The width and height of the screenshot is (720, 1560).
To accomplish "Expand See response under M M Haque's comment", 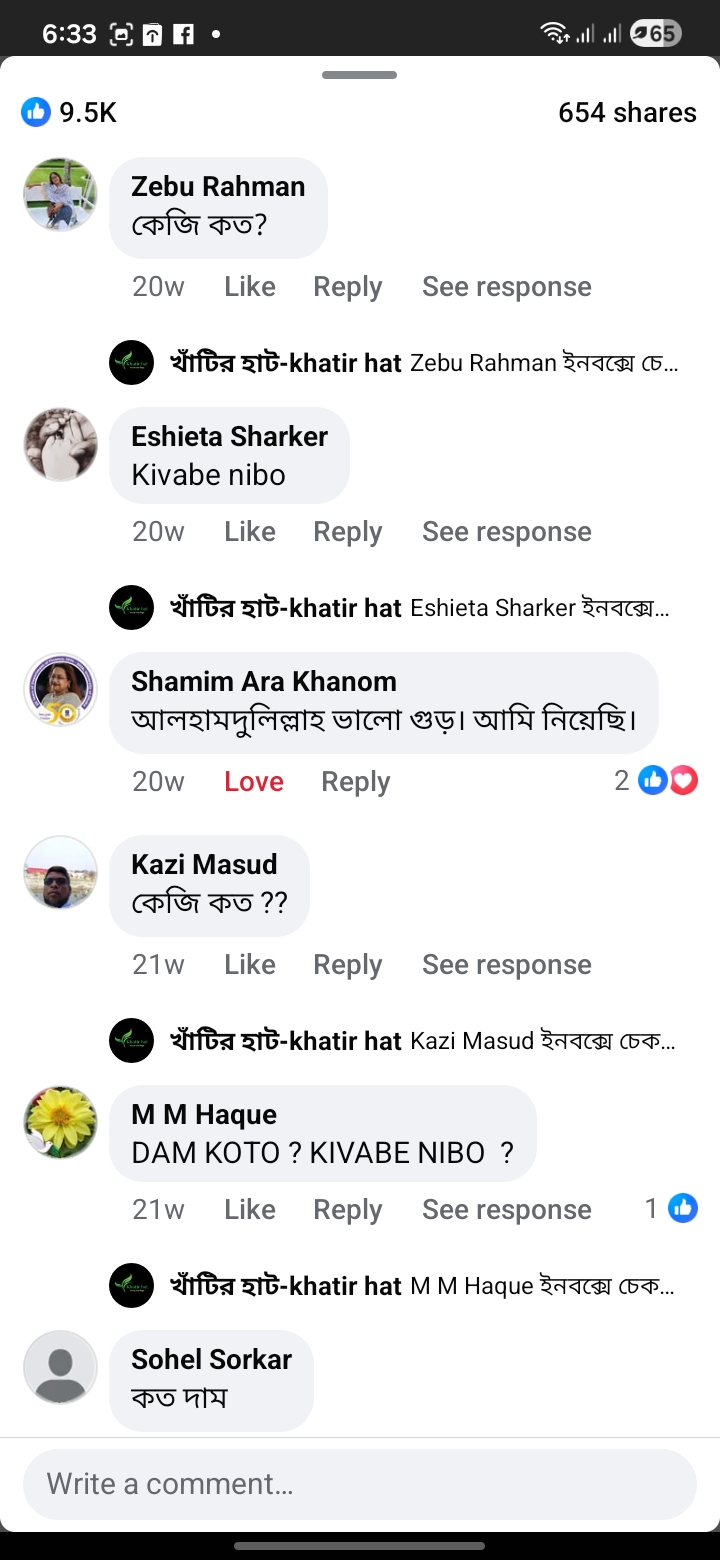I will pyautogui.click(x=506, y=1210).
